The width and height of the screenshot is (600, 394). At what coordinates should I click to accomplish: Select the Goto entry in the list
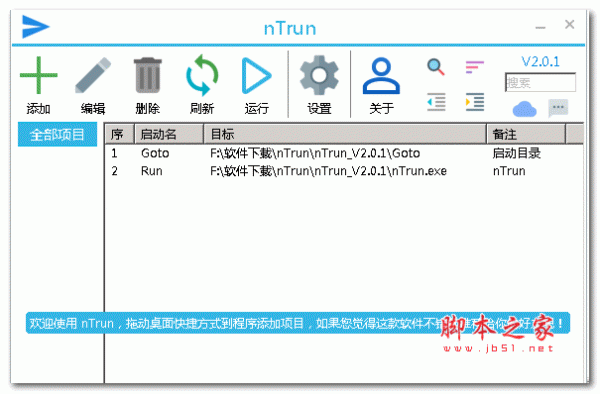tap(155, 153)
